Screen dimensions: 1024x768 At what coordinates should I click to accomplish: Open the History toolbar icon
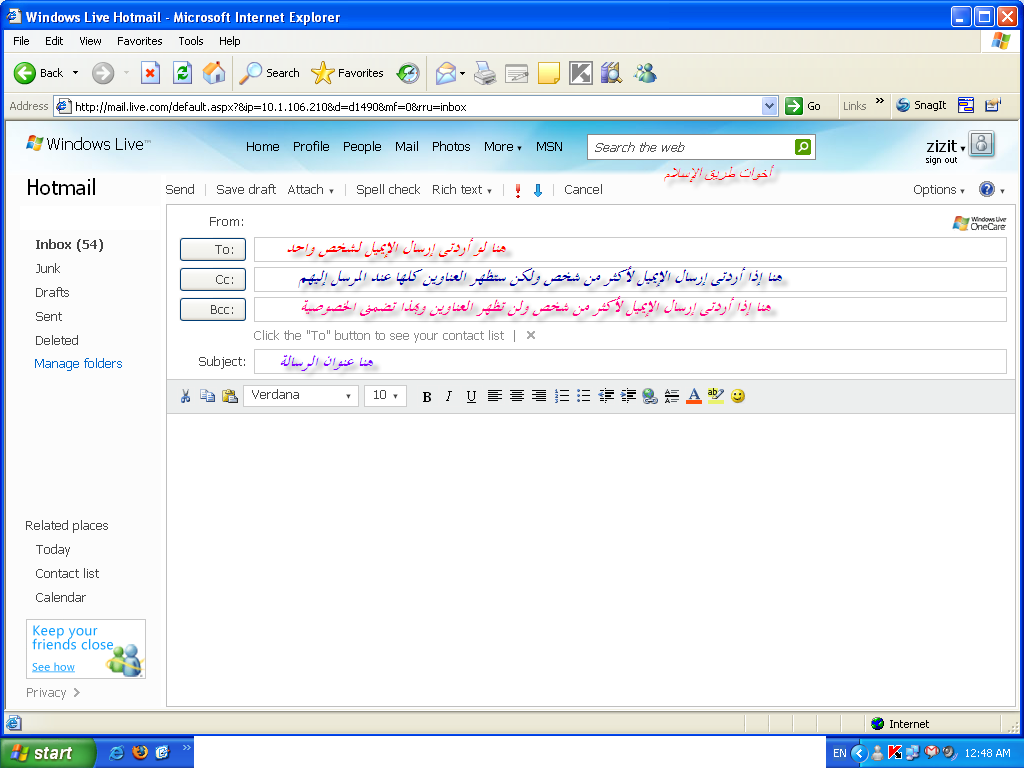pyautogui.click(x=408, y=73)
